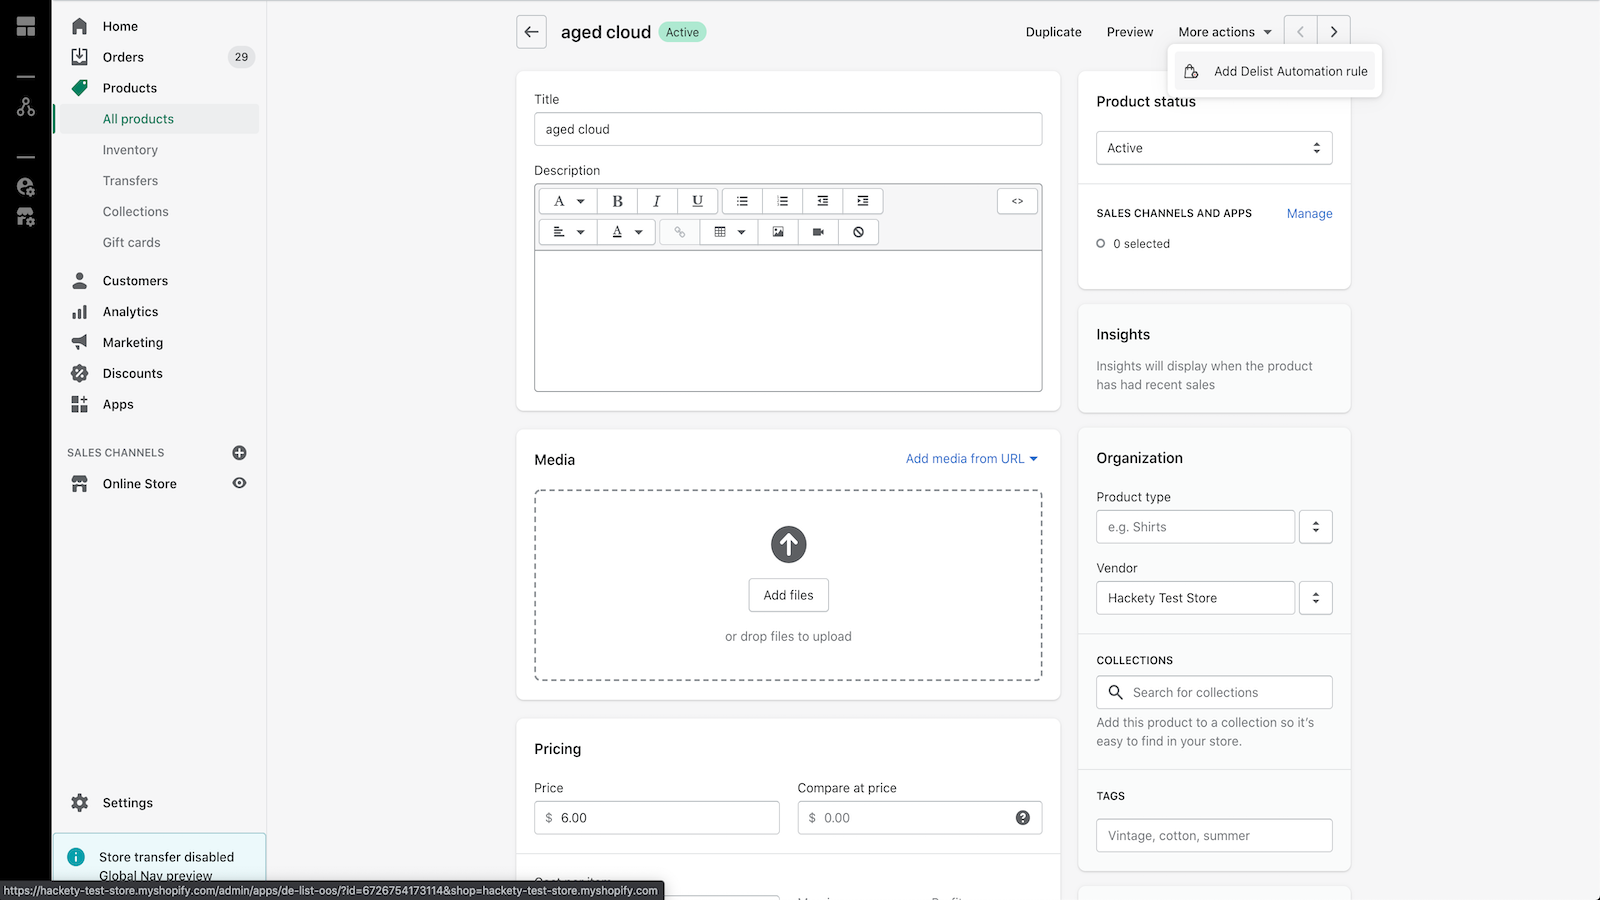Open Marketing in the sidebar
Viewport: 1600px width, 900px height.
coord(132,343)
